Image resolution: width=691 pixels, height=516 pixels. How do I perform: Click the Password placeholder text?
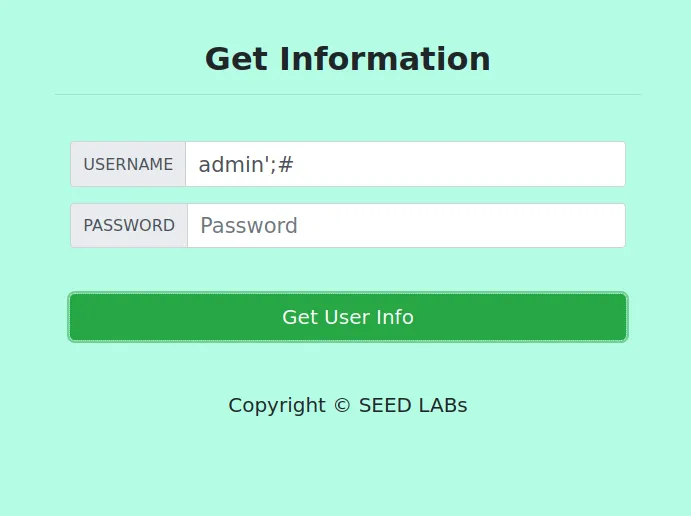coord(249,226)
